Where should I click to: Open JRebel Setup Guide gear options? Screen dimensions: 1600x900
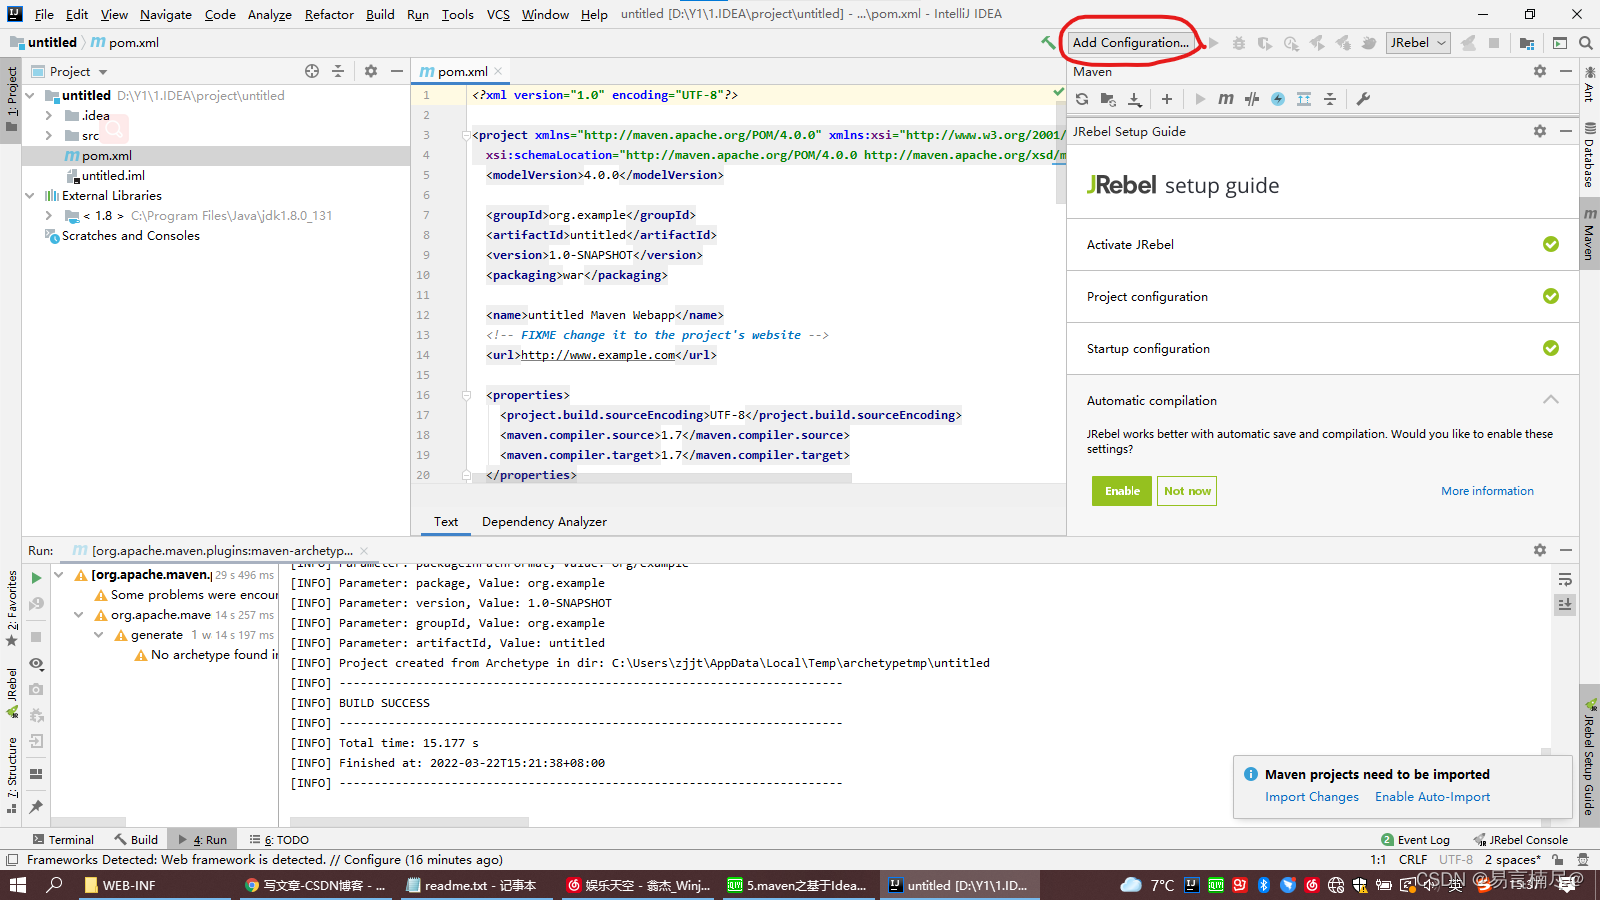tap(1540, 131)
